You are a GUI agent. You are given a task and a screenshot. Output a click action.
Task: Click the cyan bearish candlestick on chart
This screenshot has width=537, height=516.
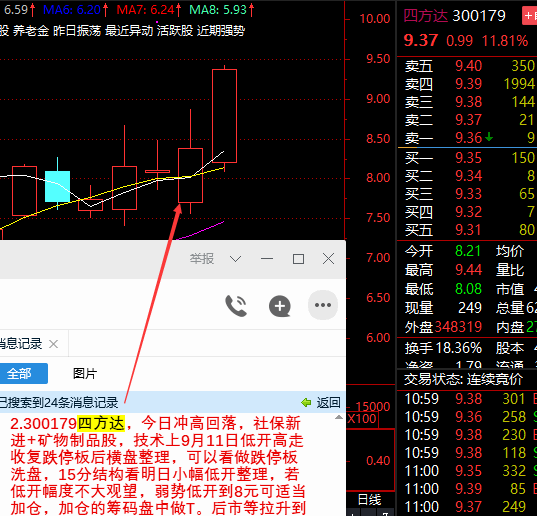click(x=58, y=186)
